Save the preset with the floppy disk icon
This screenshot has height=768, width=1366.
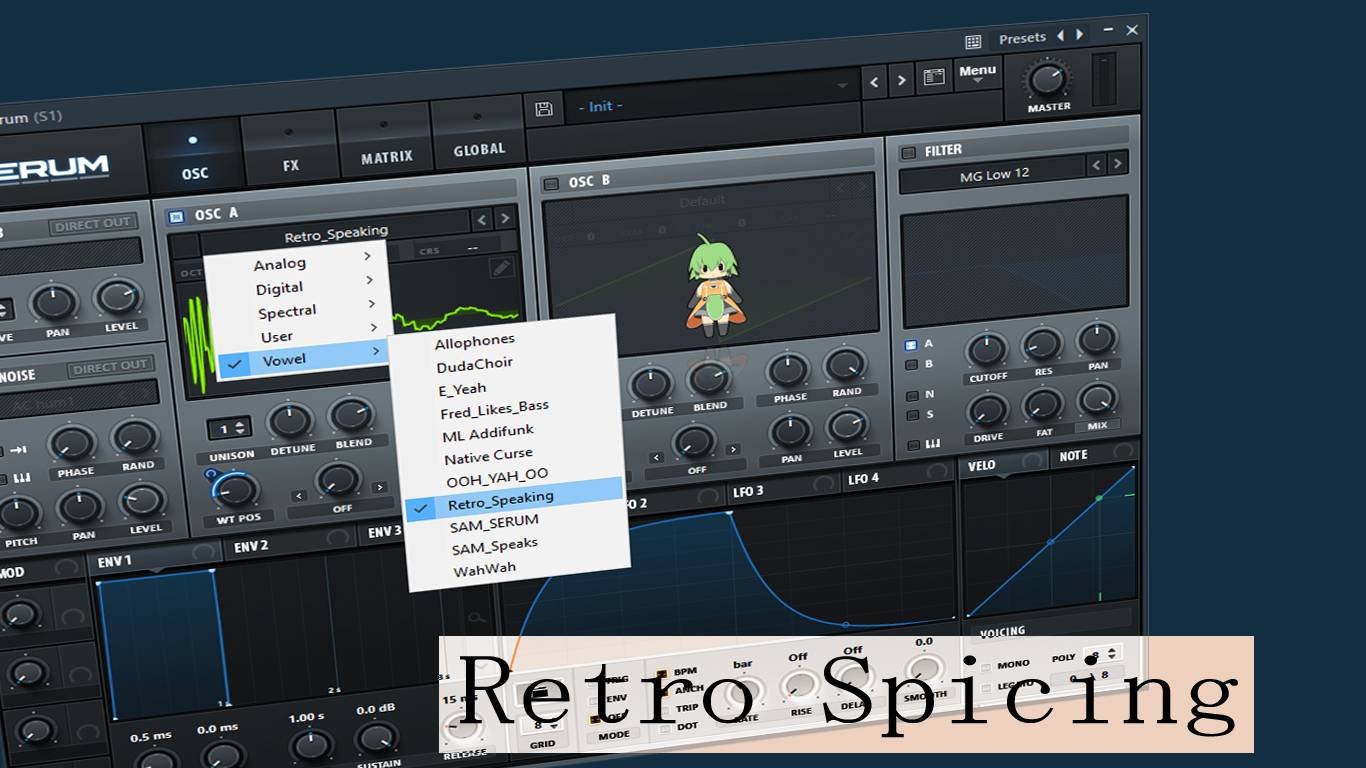click(x=544, y=109)
